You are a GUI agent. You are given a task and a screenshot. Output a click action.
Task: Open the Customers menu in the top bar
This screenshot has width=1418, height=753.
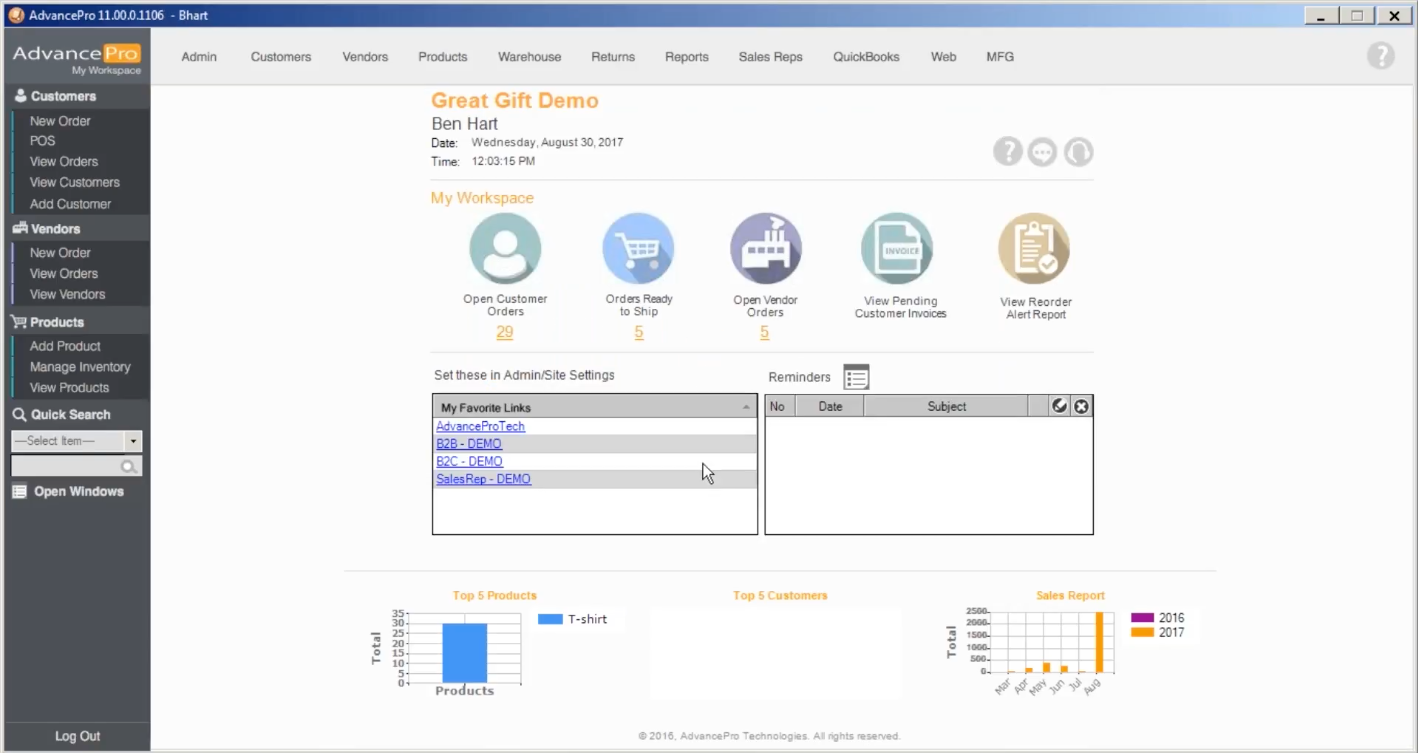tap(281, 57)
